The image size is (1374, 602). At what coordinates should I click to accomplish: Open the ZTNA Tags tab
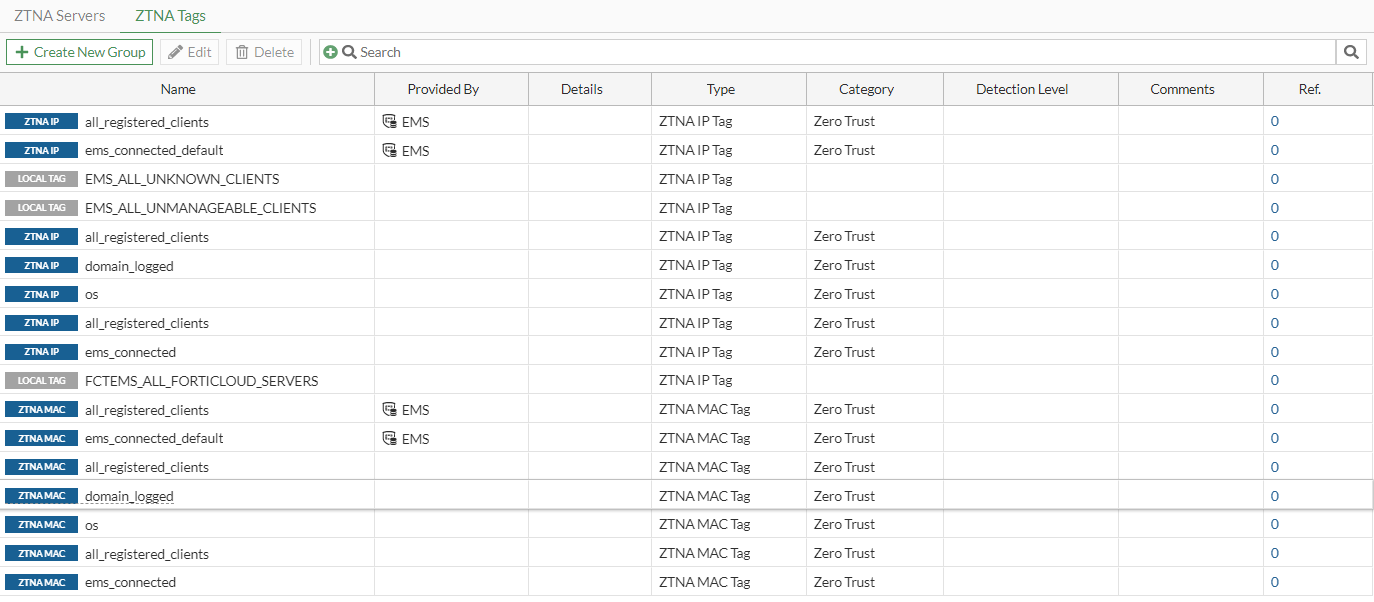click(170, 15)
